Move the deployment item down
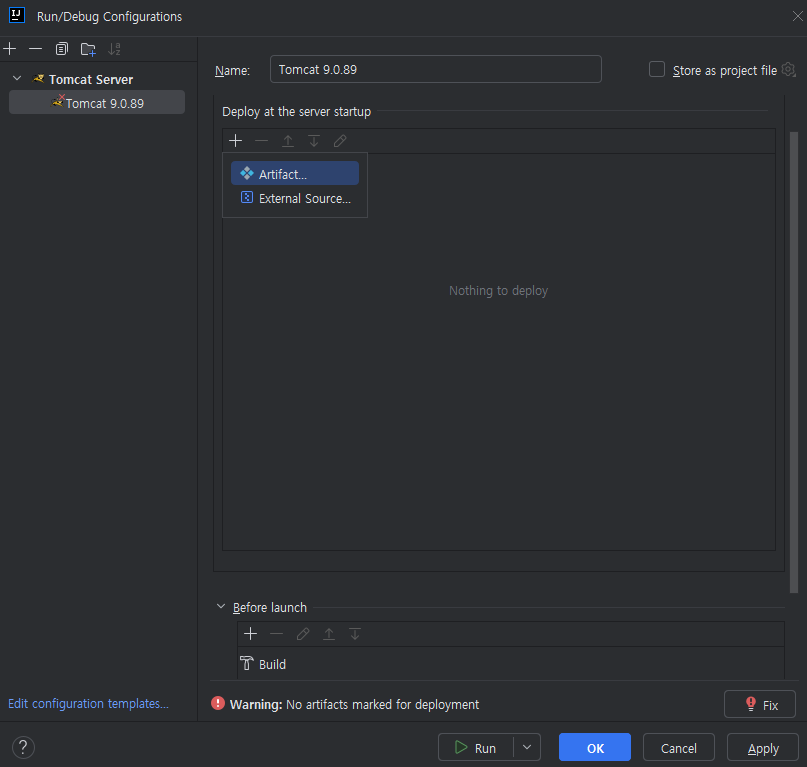Image resolution: width=807 pixels, height=767 pixels. tap(313, 141)
